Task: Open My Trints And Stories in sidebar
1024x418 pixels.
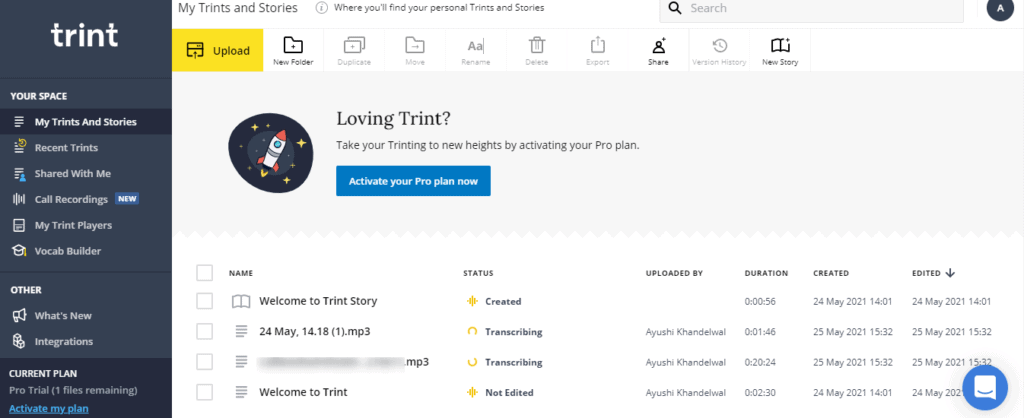Action: [x=86, y=121]
